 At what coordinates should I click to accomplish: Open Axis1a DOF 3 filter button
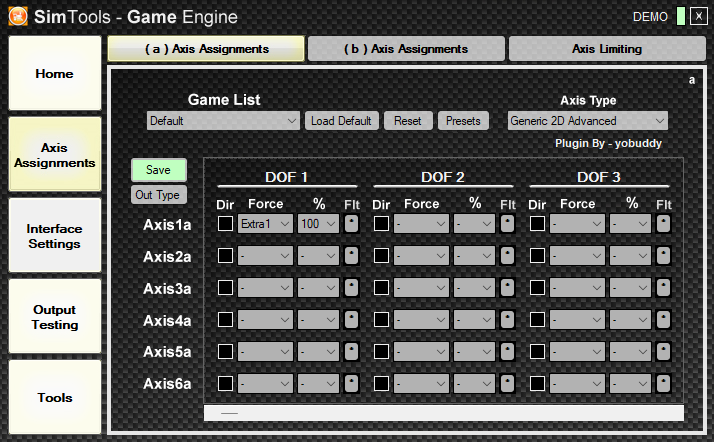663,224
